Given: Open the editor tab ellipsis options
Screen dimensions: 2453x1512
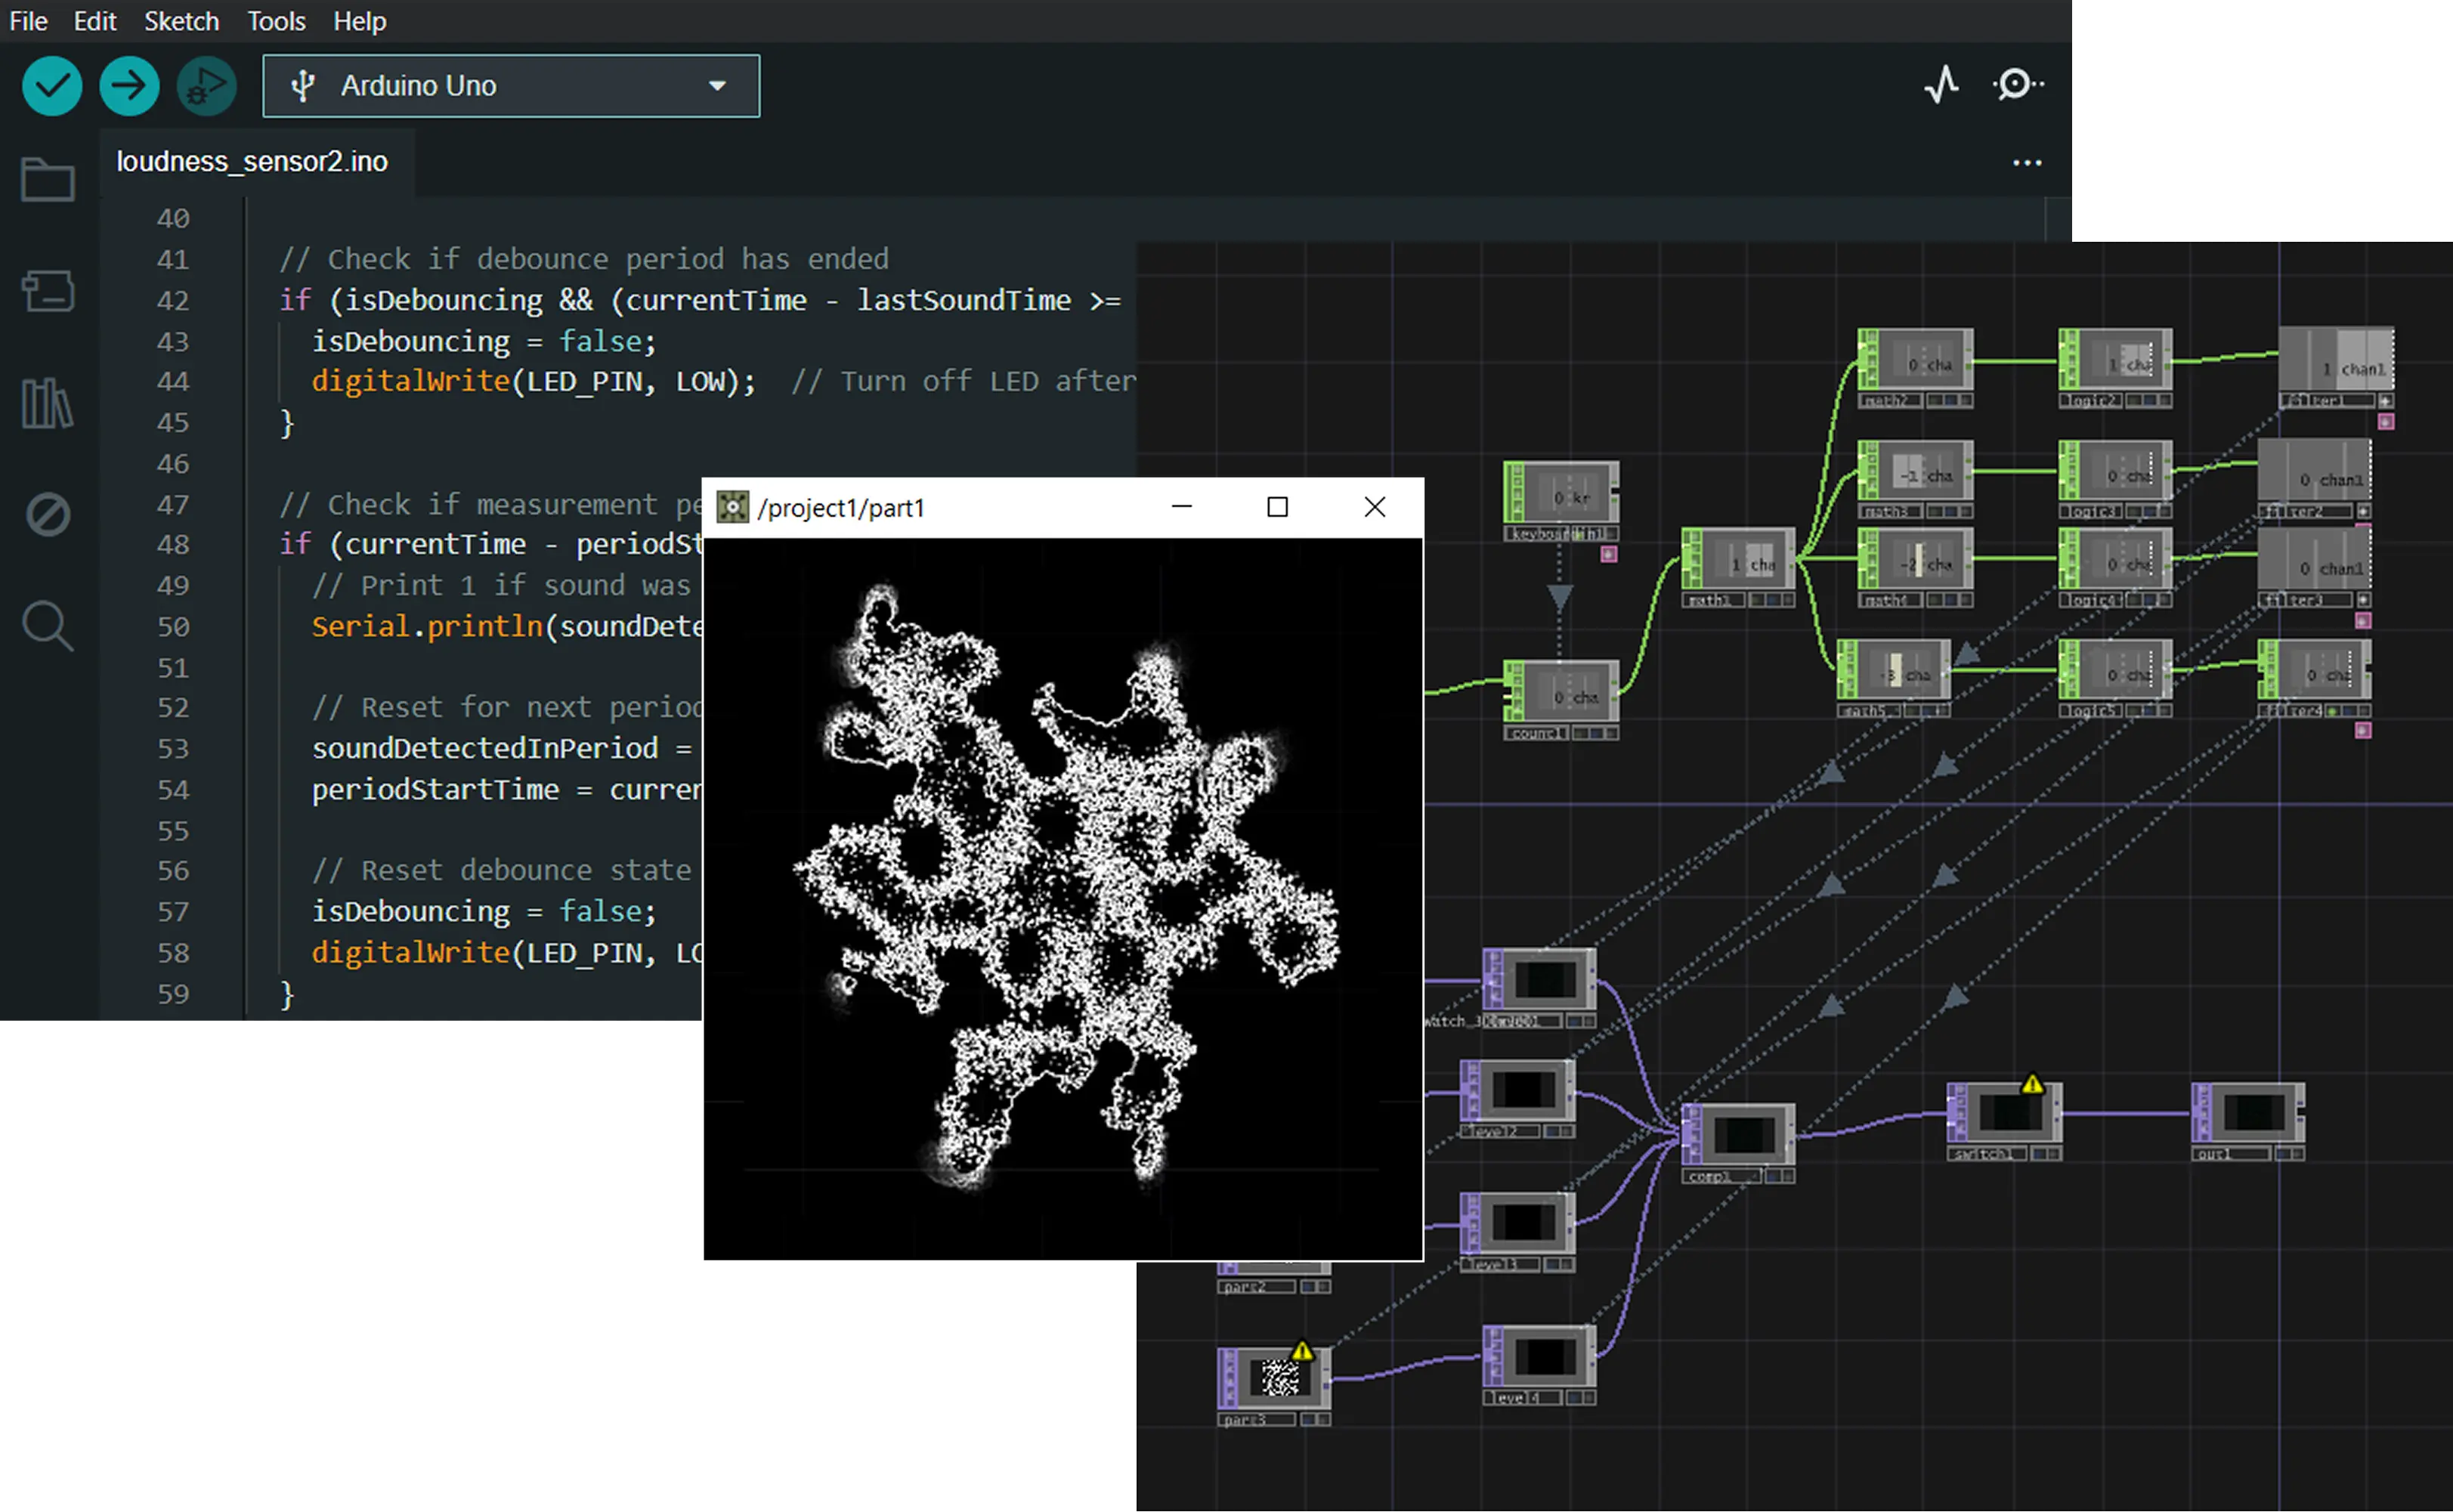Looking at the screenshot, I should 2027,163.
